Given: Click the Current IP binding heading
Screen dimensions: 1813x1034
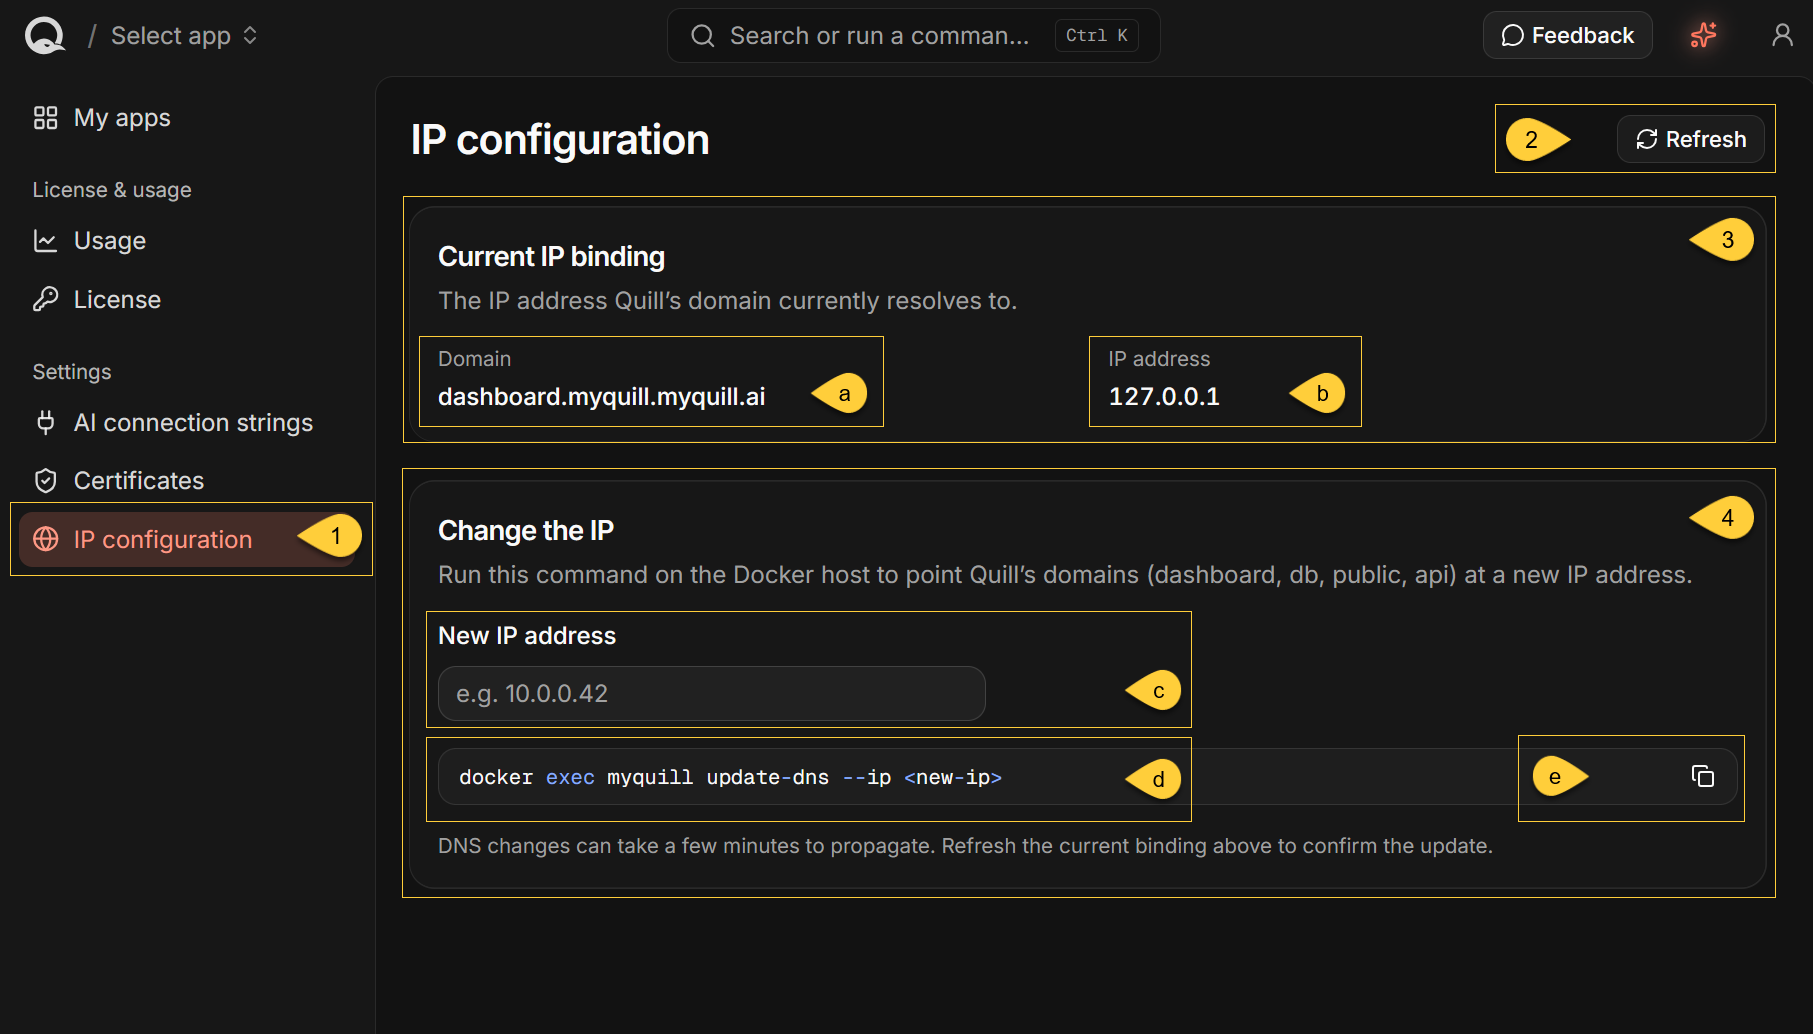Looking at the screenshot, I should [x=551, y=257].
